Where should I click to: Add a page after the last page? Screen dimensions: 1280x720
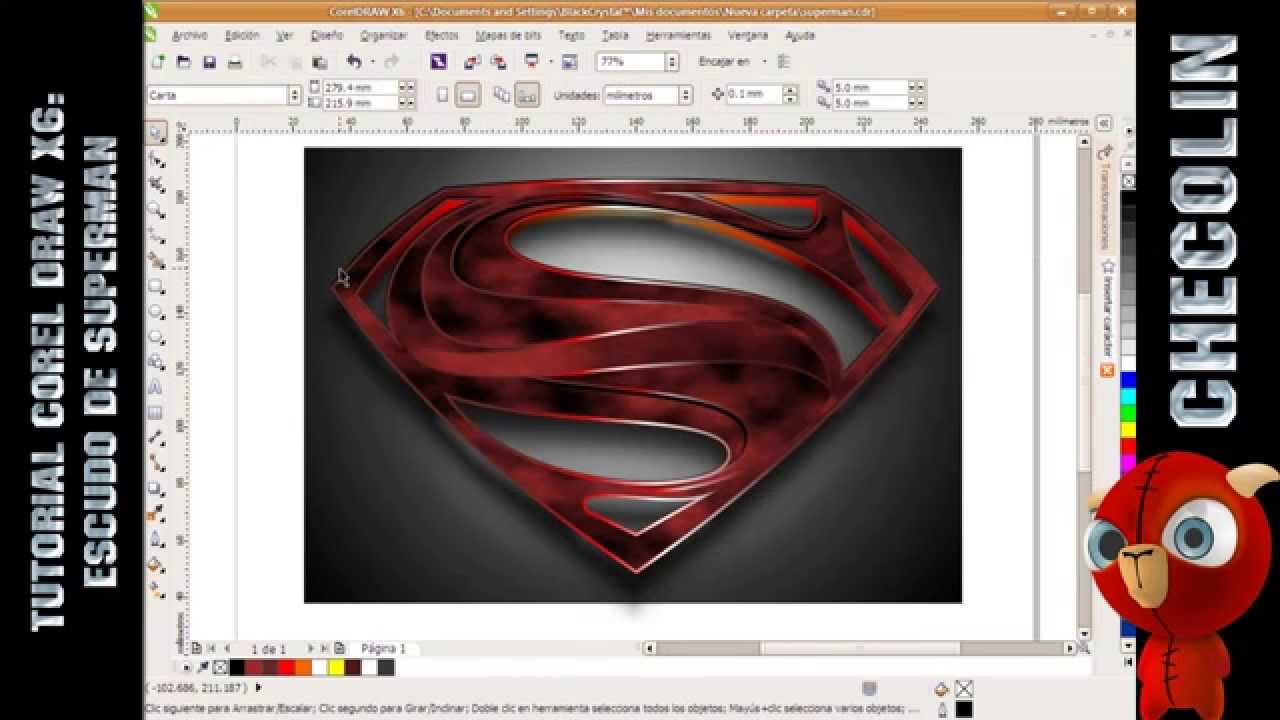pos(340,648)
